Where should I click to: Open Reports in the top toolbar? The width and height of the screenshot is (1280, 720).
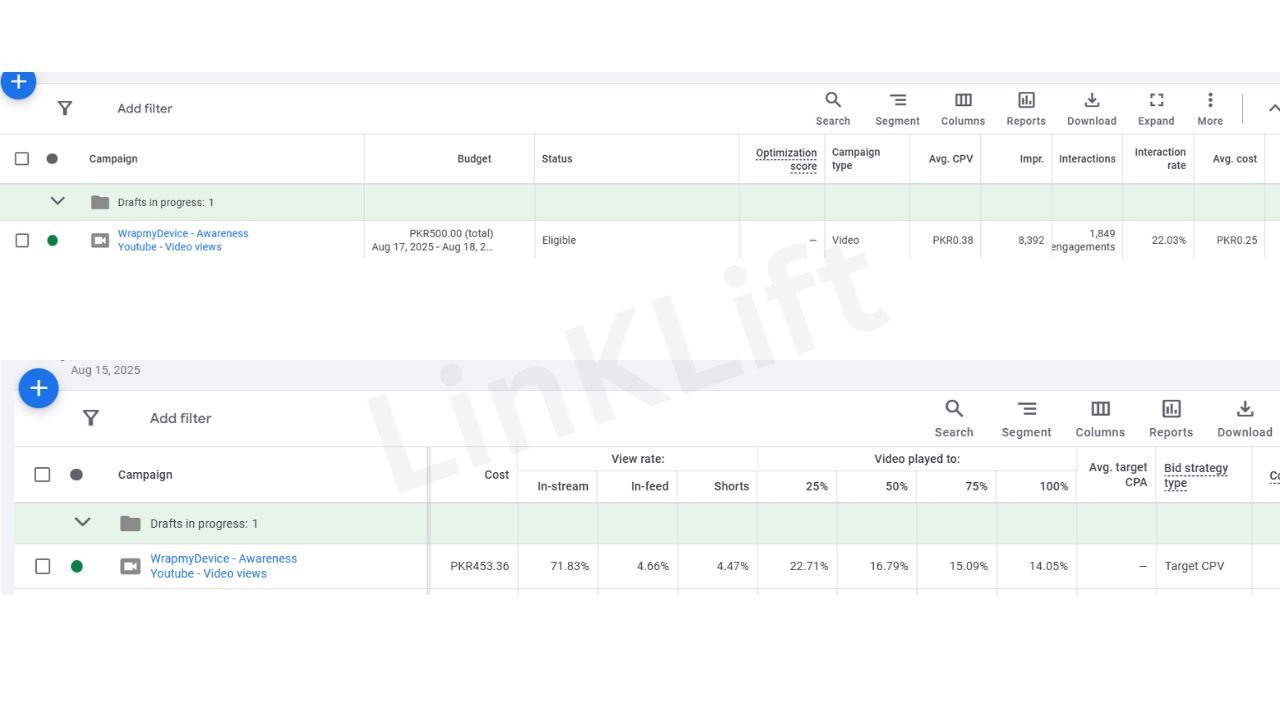(1026, 101)
